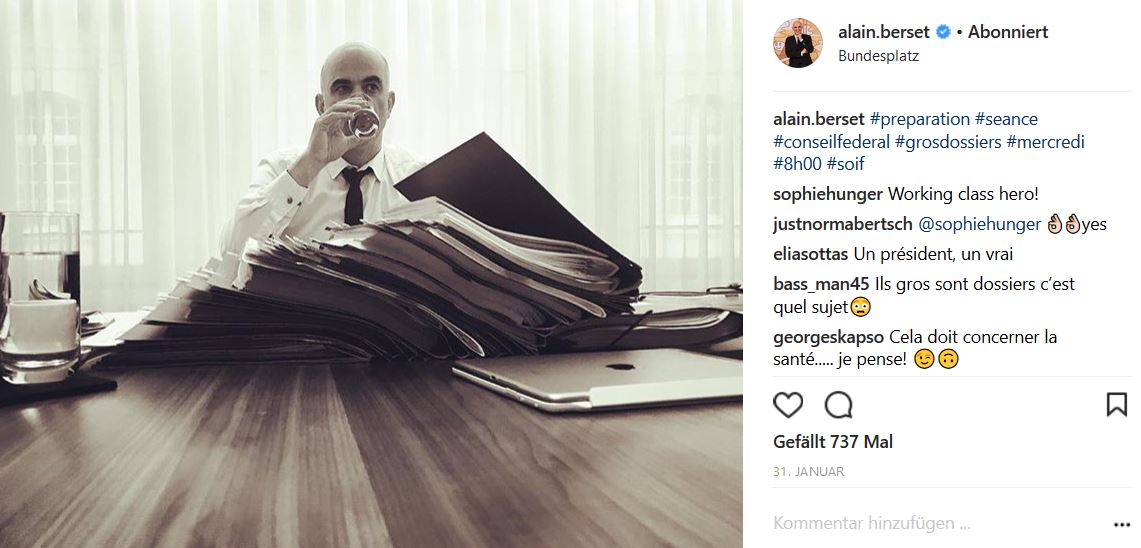1141x548 pixels.
Task: Open the #soif hashtag
Action: click(x=846, y=164)
